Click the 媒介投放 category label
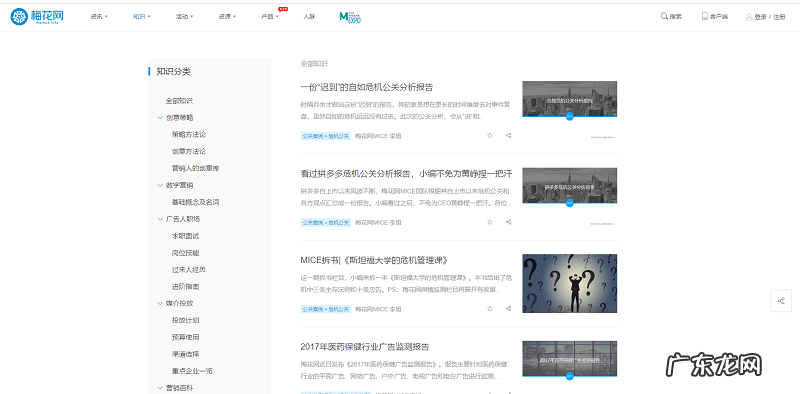The image size is (800, 394). 180,303
